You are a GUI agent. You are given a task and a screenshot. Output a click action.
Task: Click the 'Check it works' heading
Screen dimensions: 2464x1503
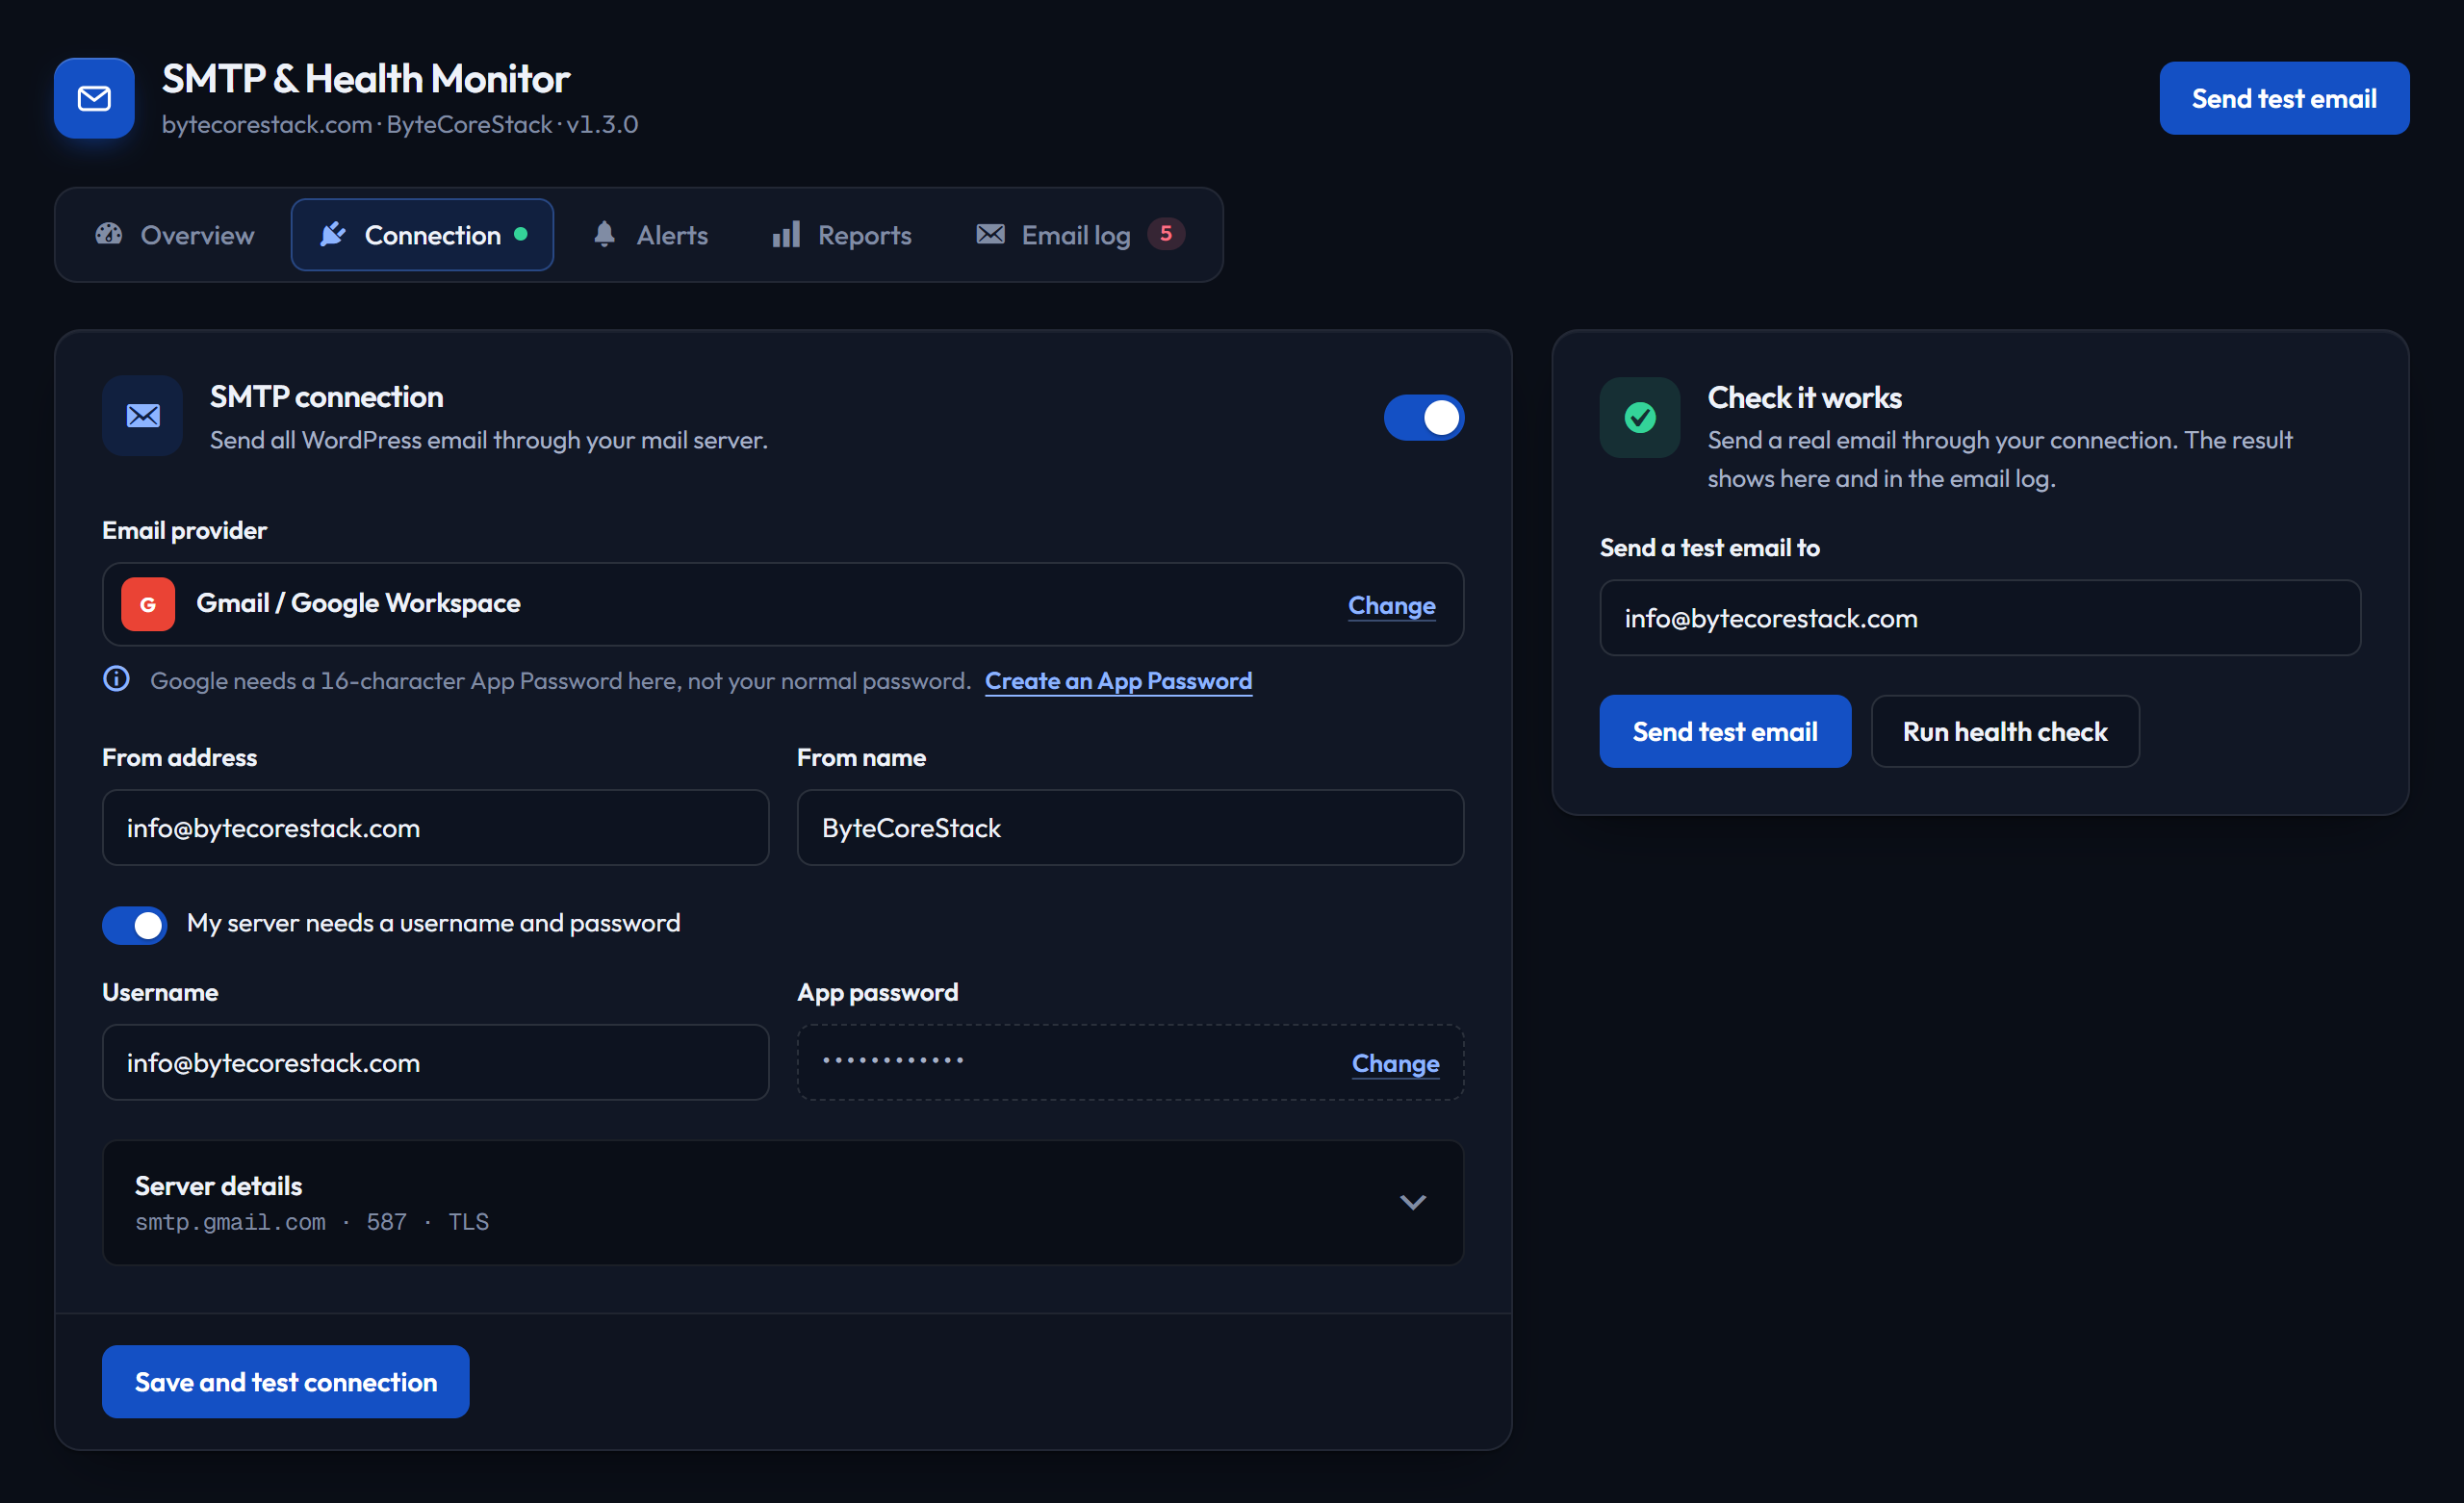pyautogui.click(x=1805, y=397)
